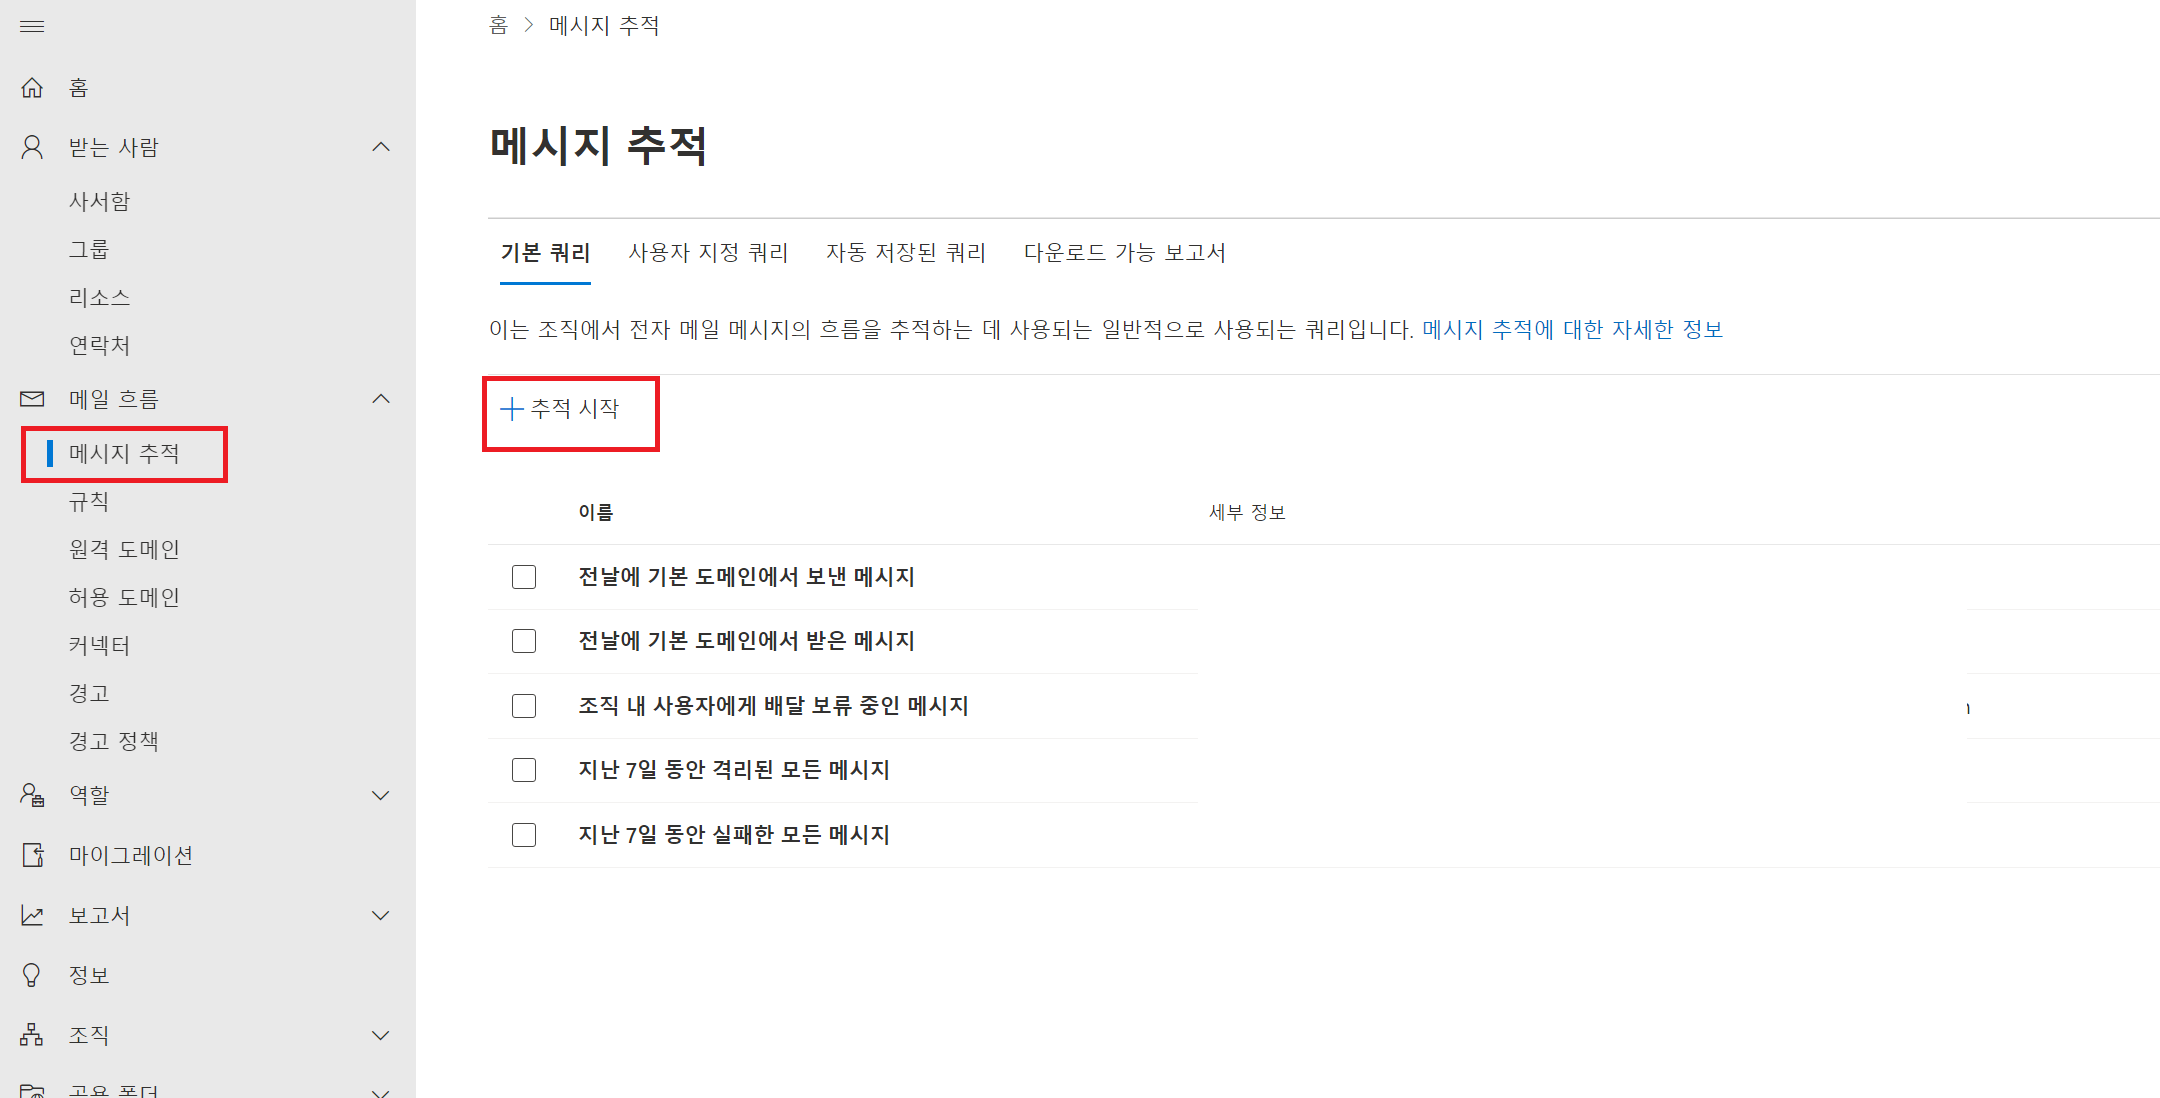Open '메시지 추적에 대한 자세한 정보' link
The height and width of the screenshot is (1098, 2160).
pyautogui.click(x=1572, y=330)
